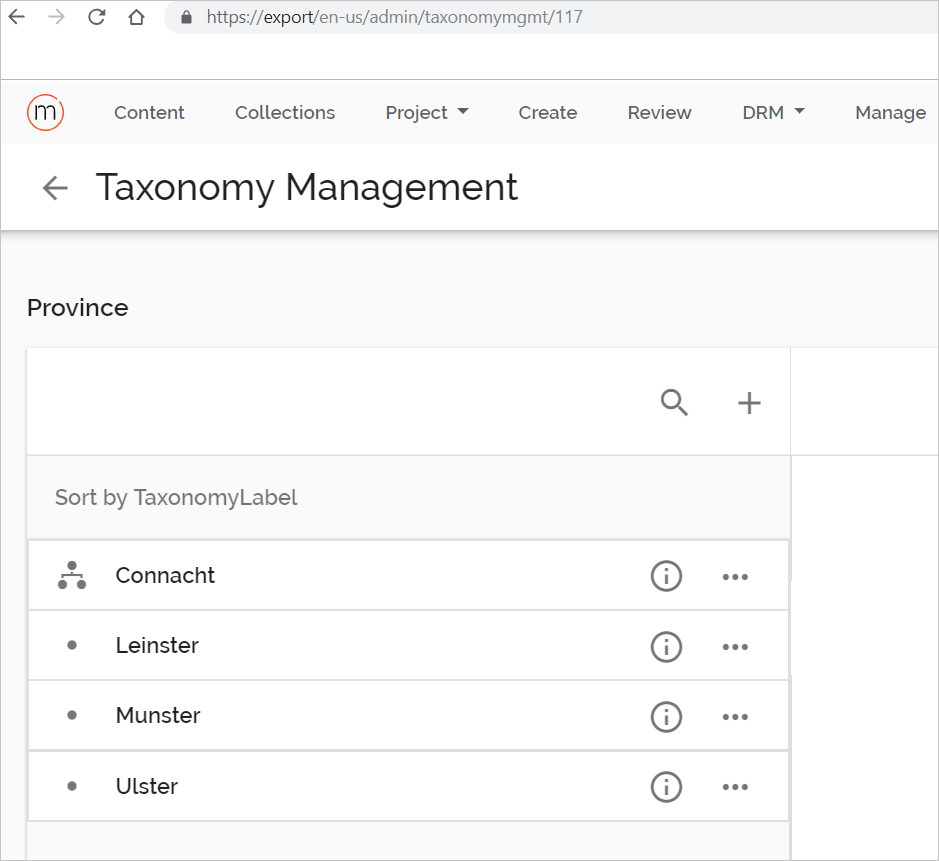Change sorting via 'Sort by TaxonomyLabel'
939x861 pixels.
click(x=176, y=497)
